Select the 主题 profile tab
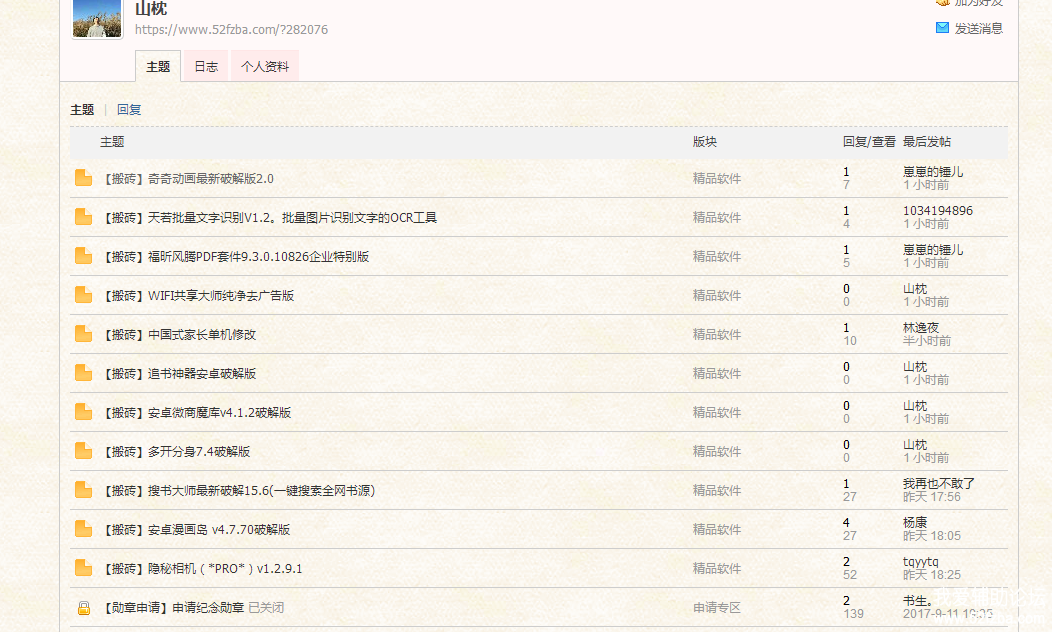Screen dimensions: 1052x632 point(158,67)
